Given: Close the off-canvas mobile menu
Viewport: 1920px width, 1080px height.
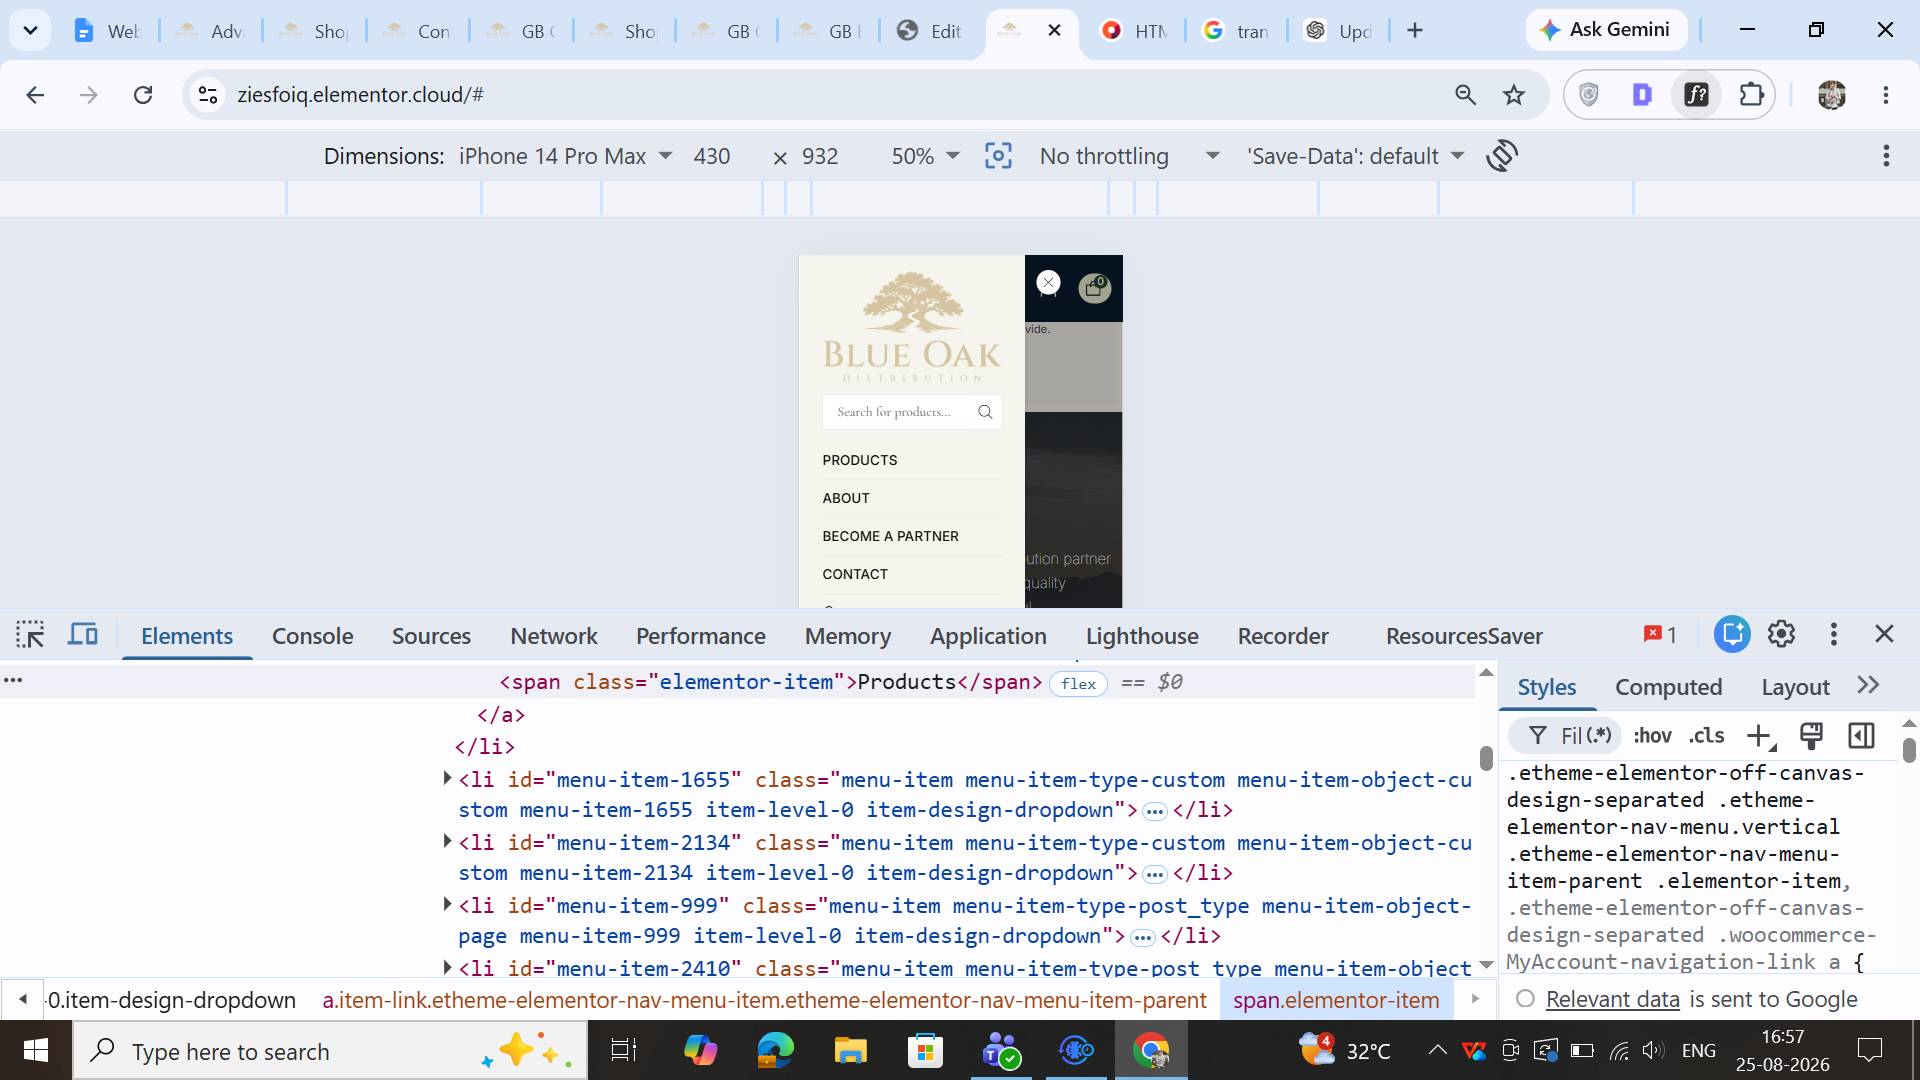Looking at the screenshot, I should tap(1048, 283).
